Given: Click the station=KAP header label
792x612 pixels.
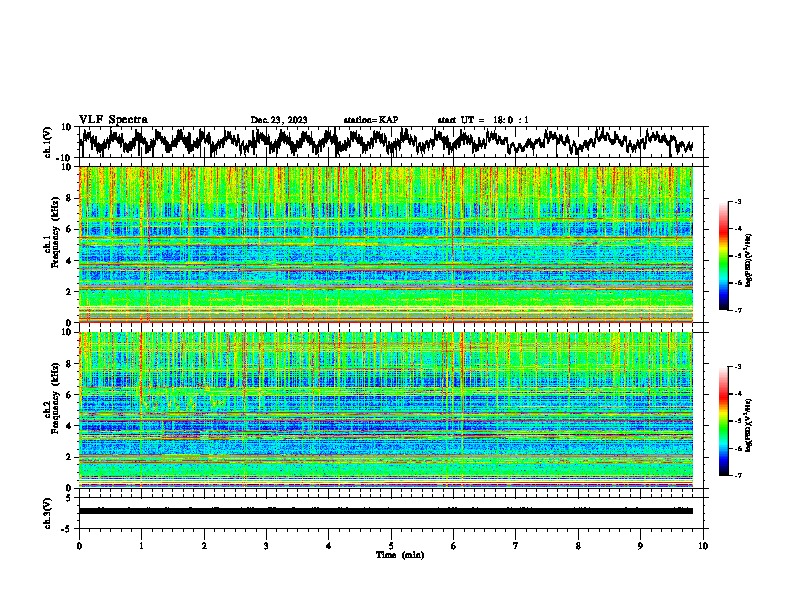Looking at the screenshot, I should coord(371,120).
